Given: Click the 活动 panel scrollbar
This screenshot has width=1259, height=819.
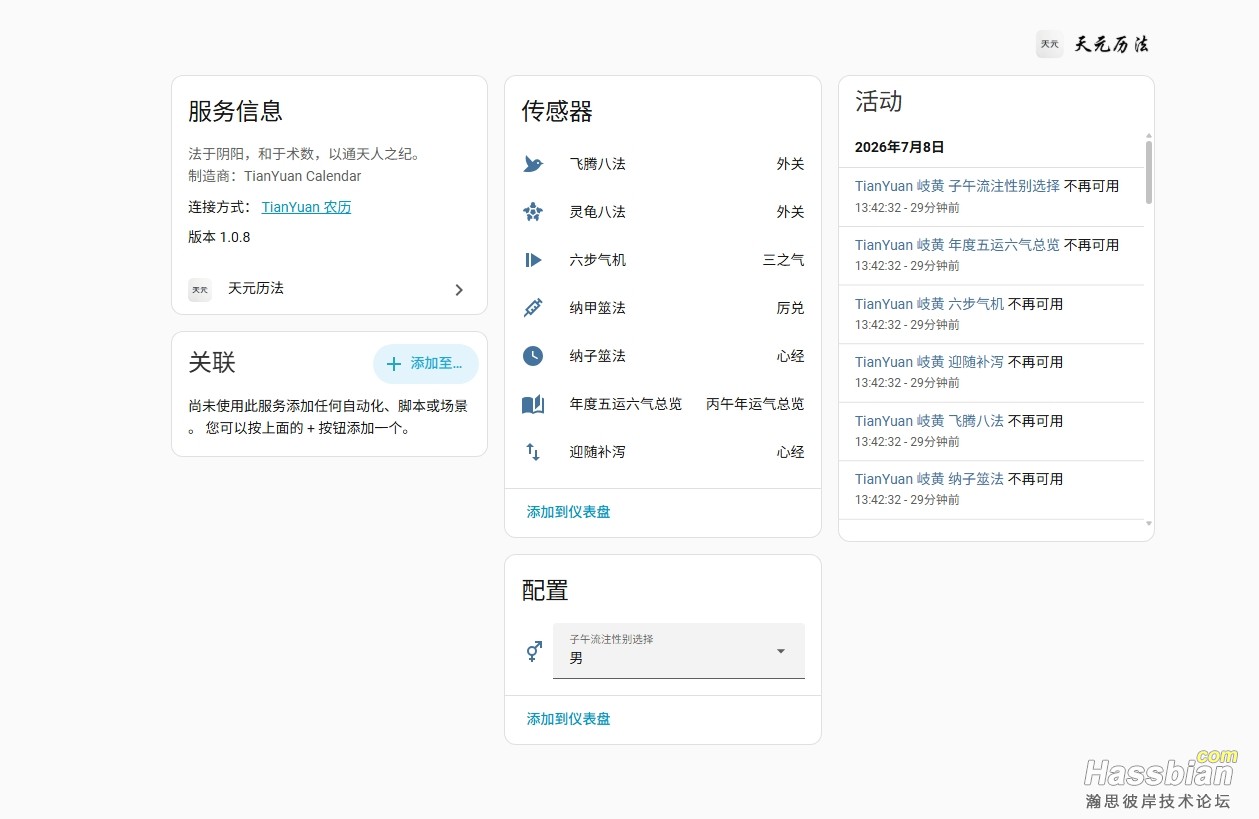Looking at the screenshot, I should point(1149,172).
